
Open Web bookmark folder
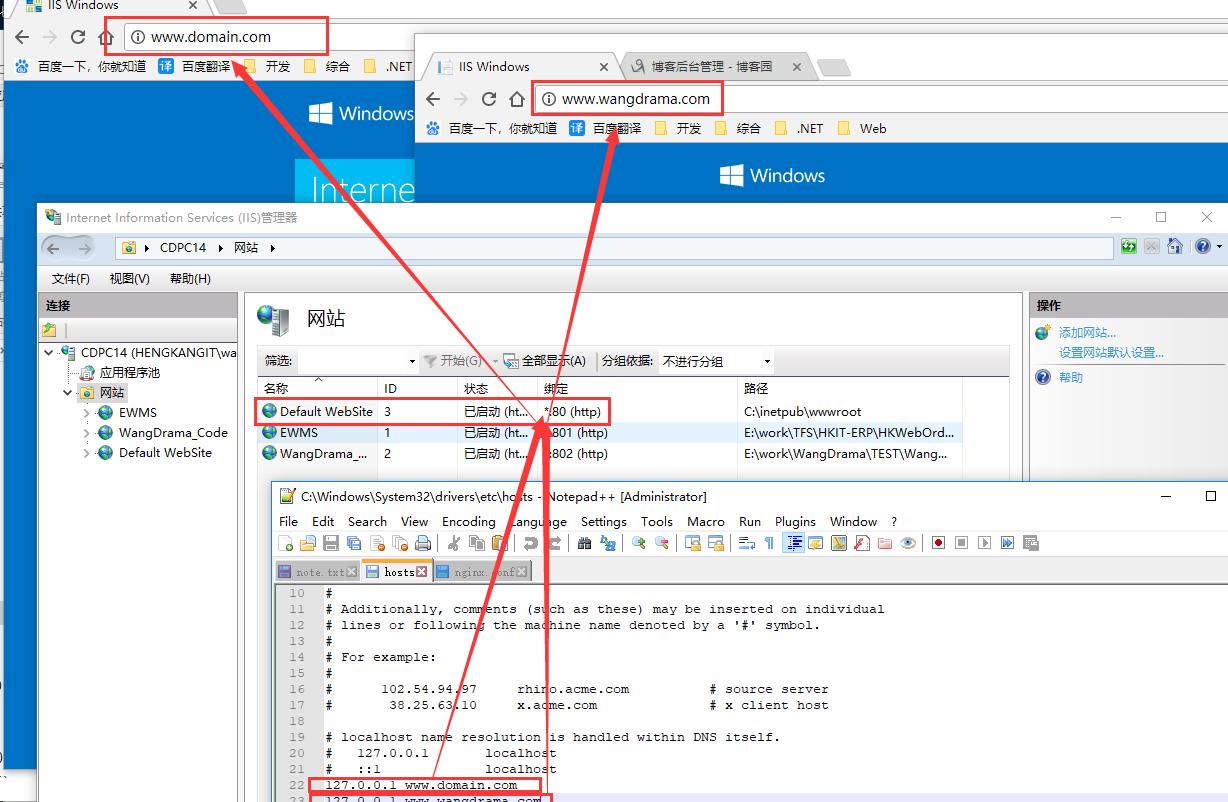861,128
